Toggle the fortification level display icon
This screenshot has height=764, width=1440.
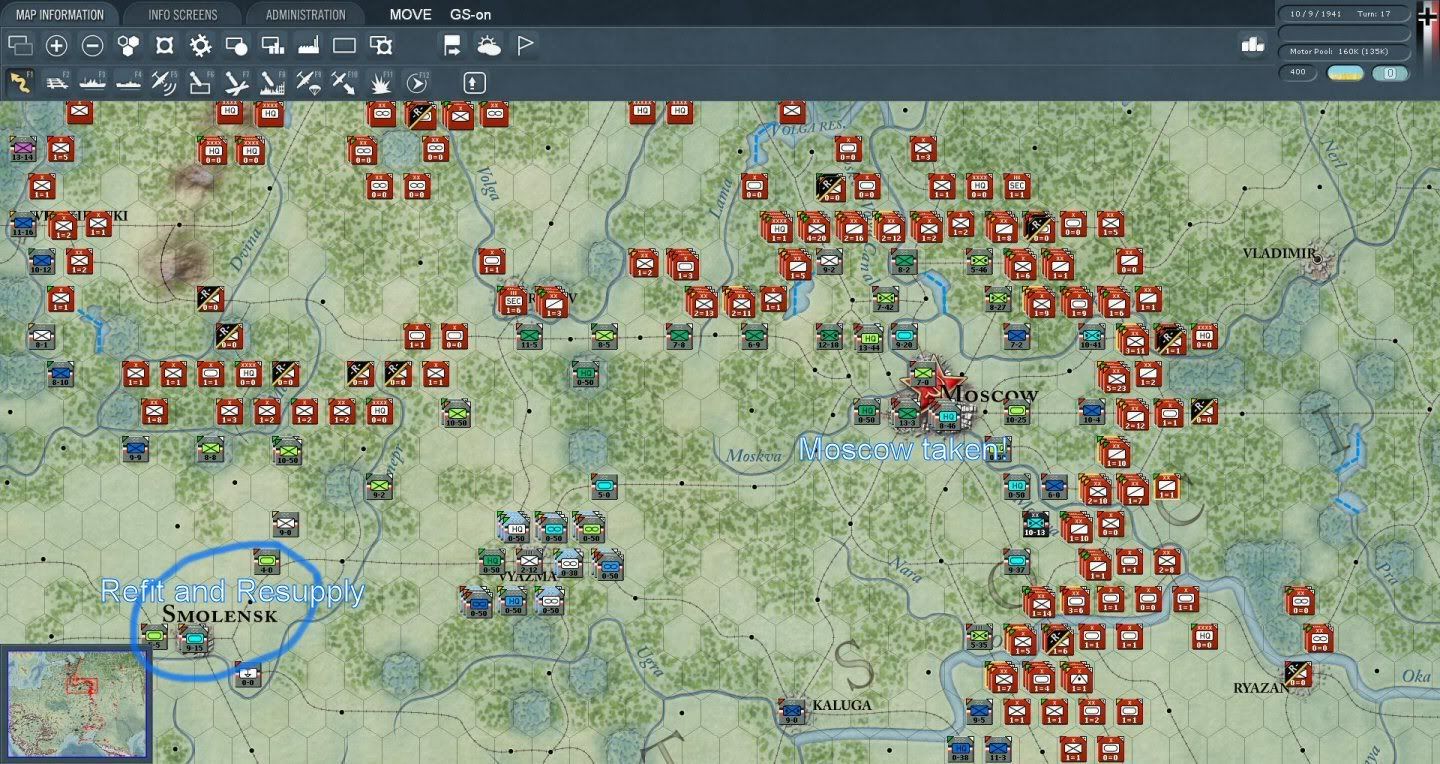click(164, 45)
